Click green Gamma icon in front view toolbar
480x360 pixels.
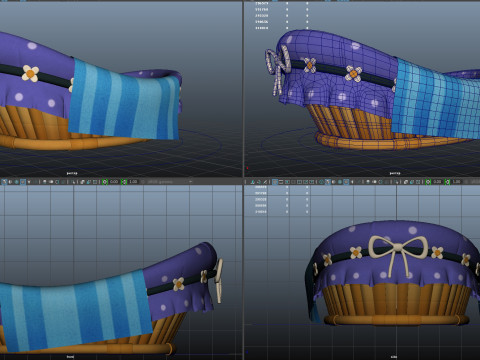pyautogui.click(x=124, y=182)
